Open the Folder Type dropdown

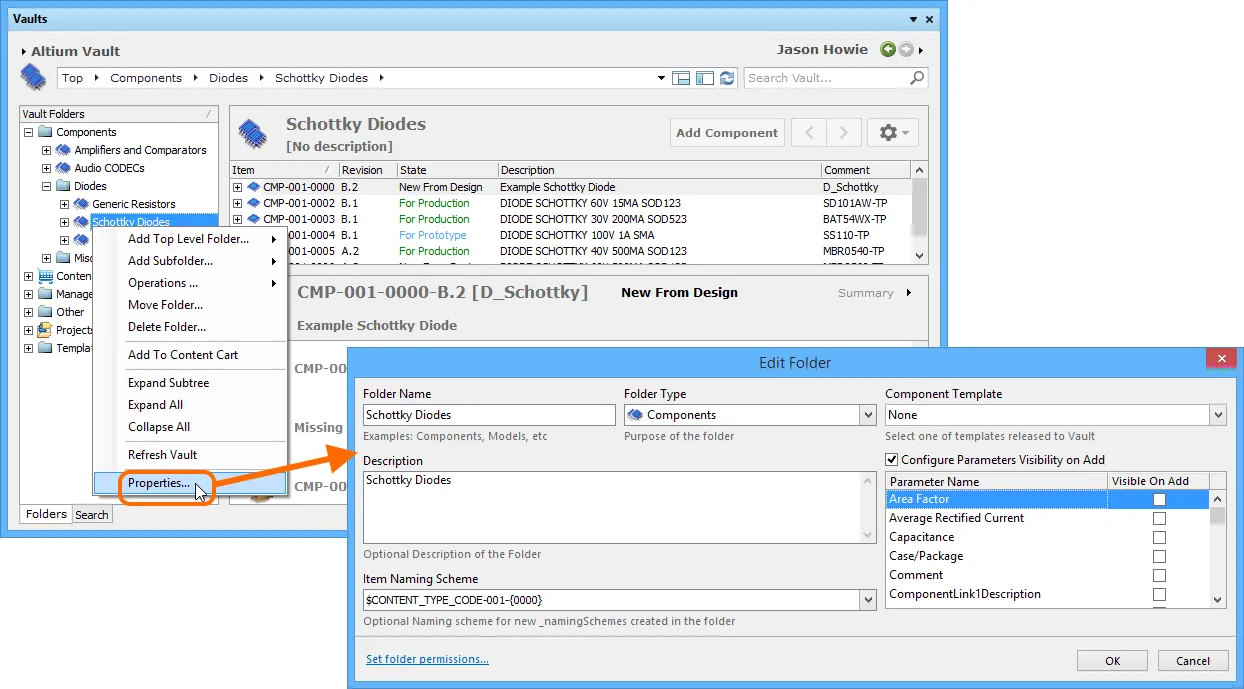867,415
